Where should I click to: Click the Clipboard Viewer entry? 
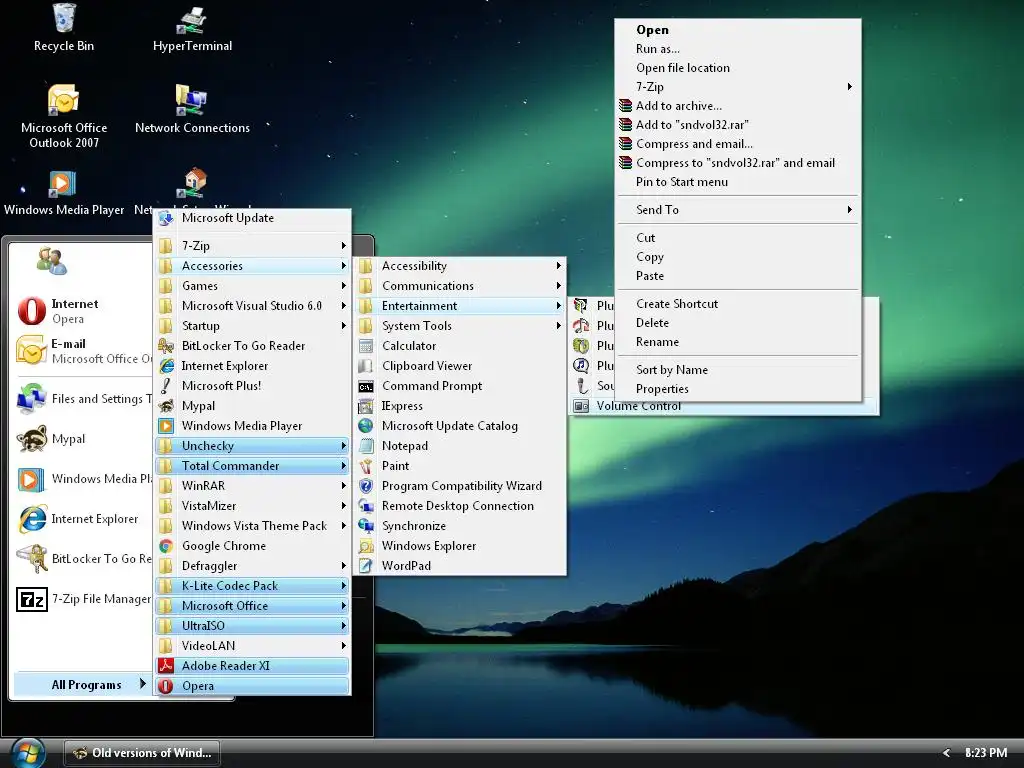click(x=460, y=366)
